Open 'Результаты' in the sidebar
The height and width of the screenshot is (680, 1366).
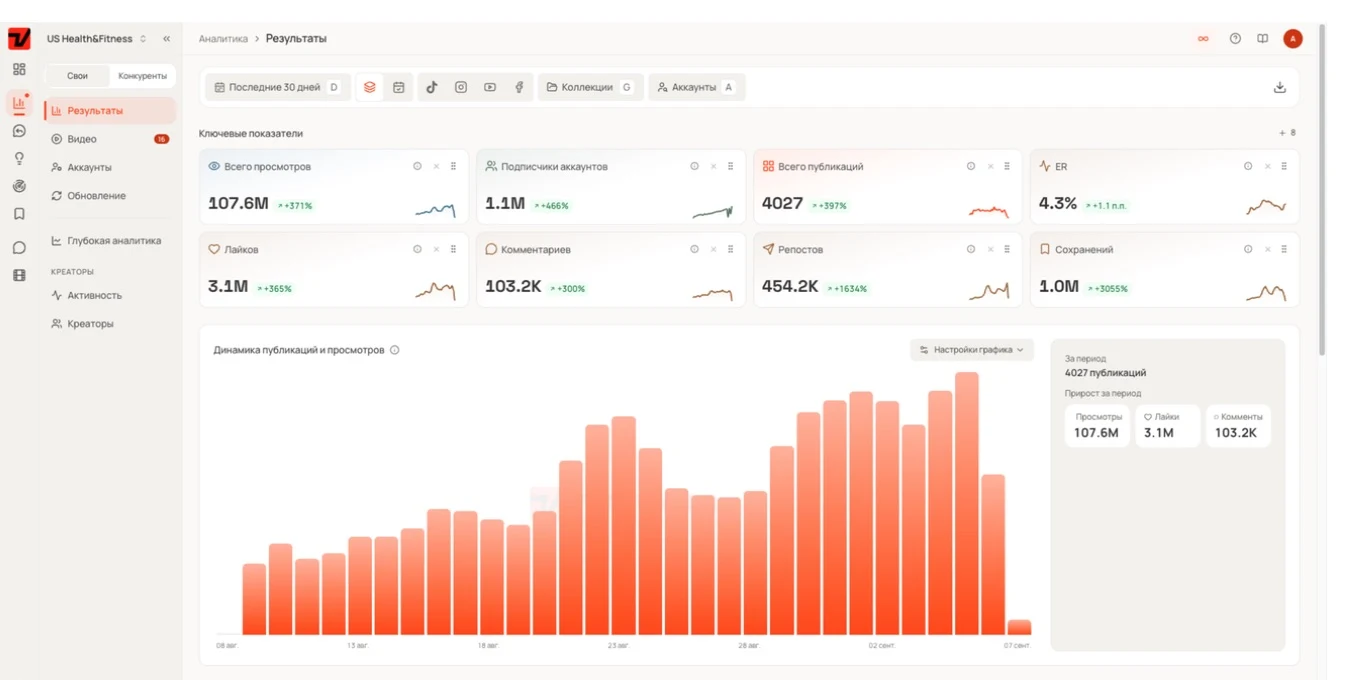pyautogui.click(x=110, y=110)
